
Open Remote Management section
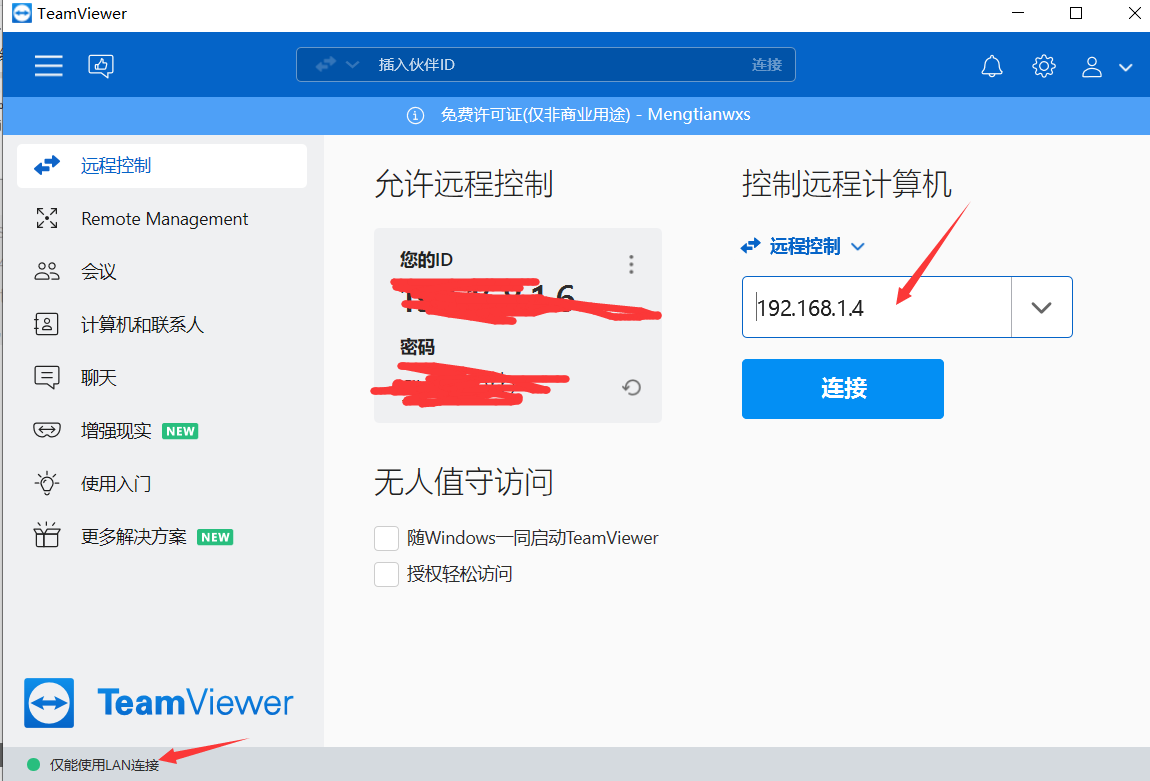pos(162,219)
